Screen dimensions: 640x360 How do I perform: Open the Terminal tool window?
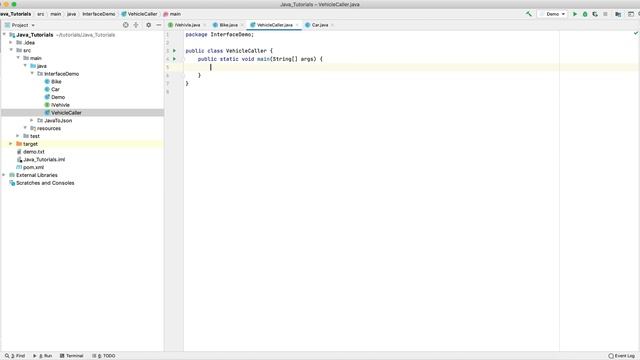[72, 356]
